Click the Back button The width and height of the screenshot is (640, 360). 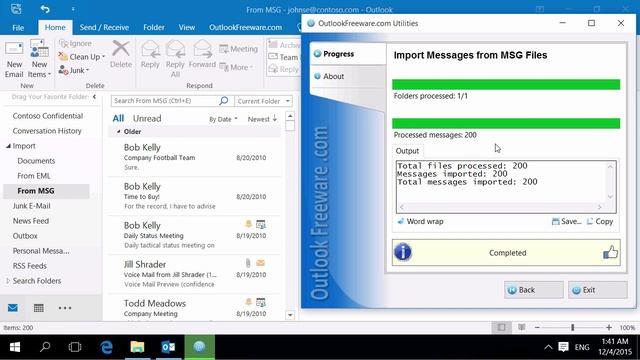pyautogui.click(x=533, y=290)
